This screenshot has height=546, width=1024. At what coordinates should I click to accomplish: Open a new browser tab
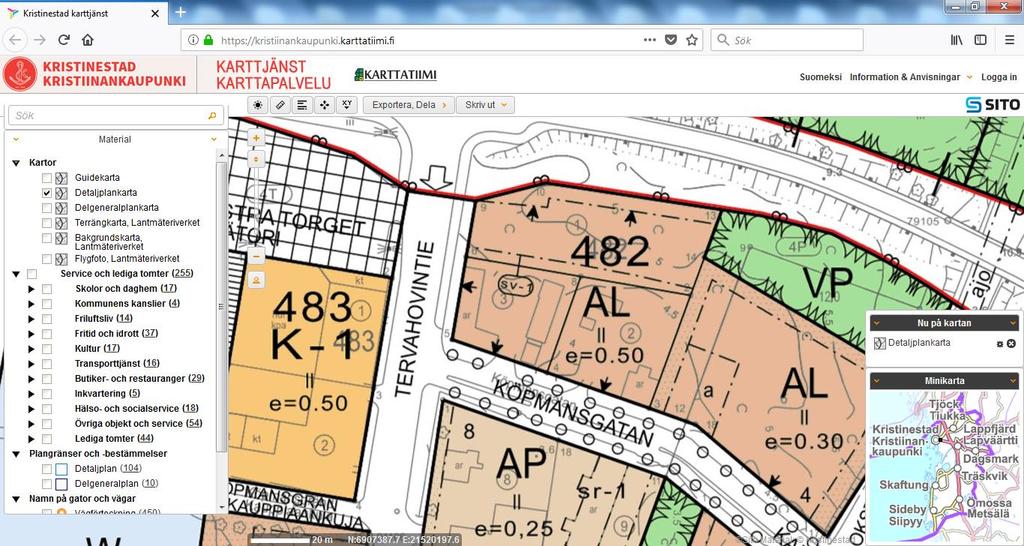point(180,12)
